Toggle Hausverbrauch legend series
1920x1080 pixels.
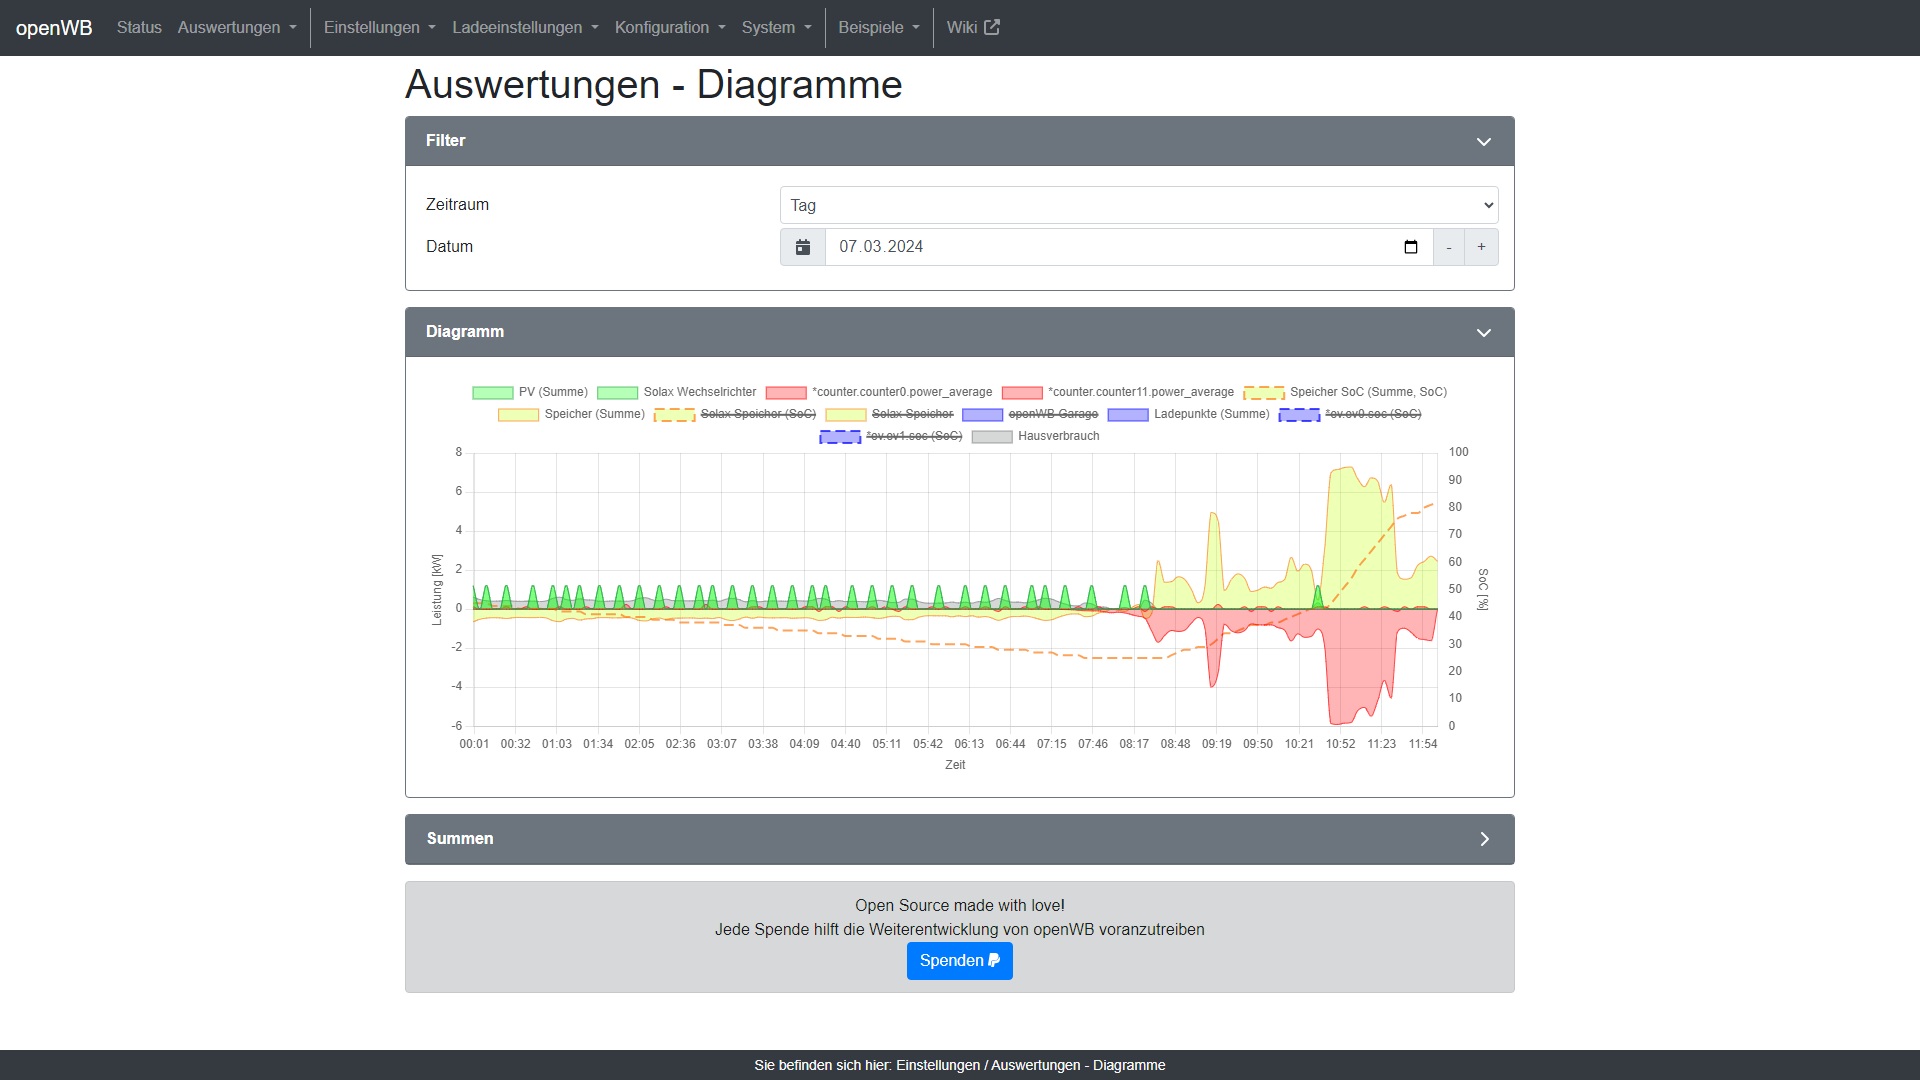tap(1036, 436)
